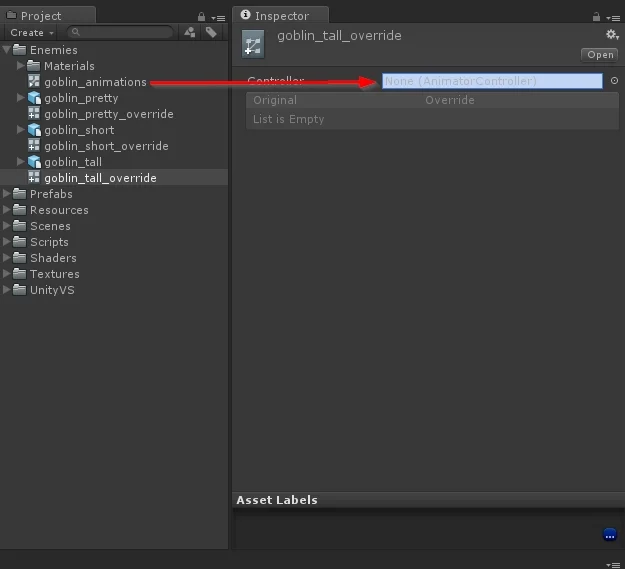Image resolution: width=625 pixels, height=569 pixels.
Task: Open the Inspector gear settings icon
Action: 612,35
